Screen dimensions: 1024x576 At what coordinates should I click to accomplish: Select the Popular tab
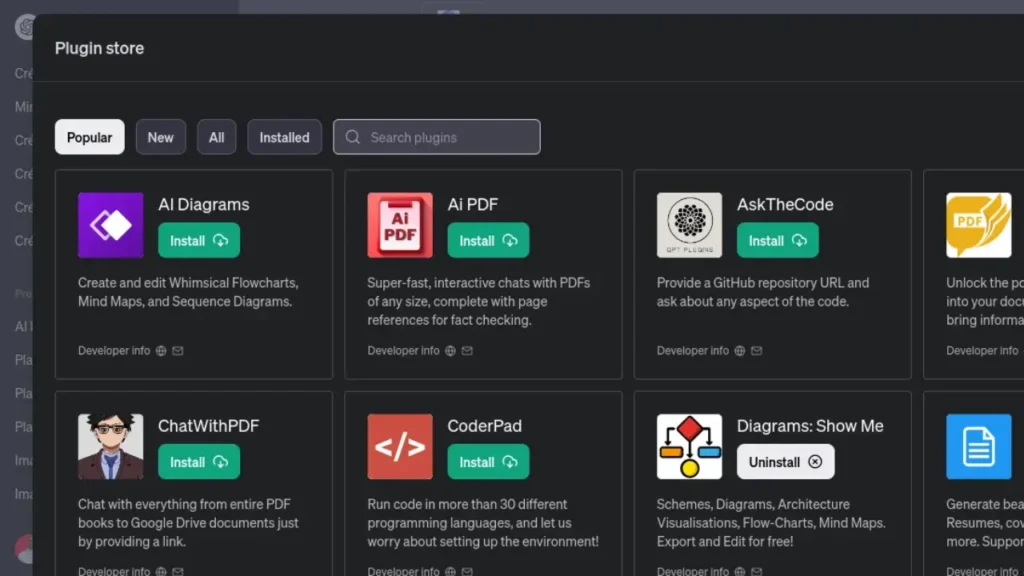(x=89, y=137)
